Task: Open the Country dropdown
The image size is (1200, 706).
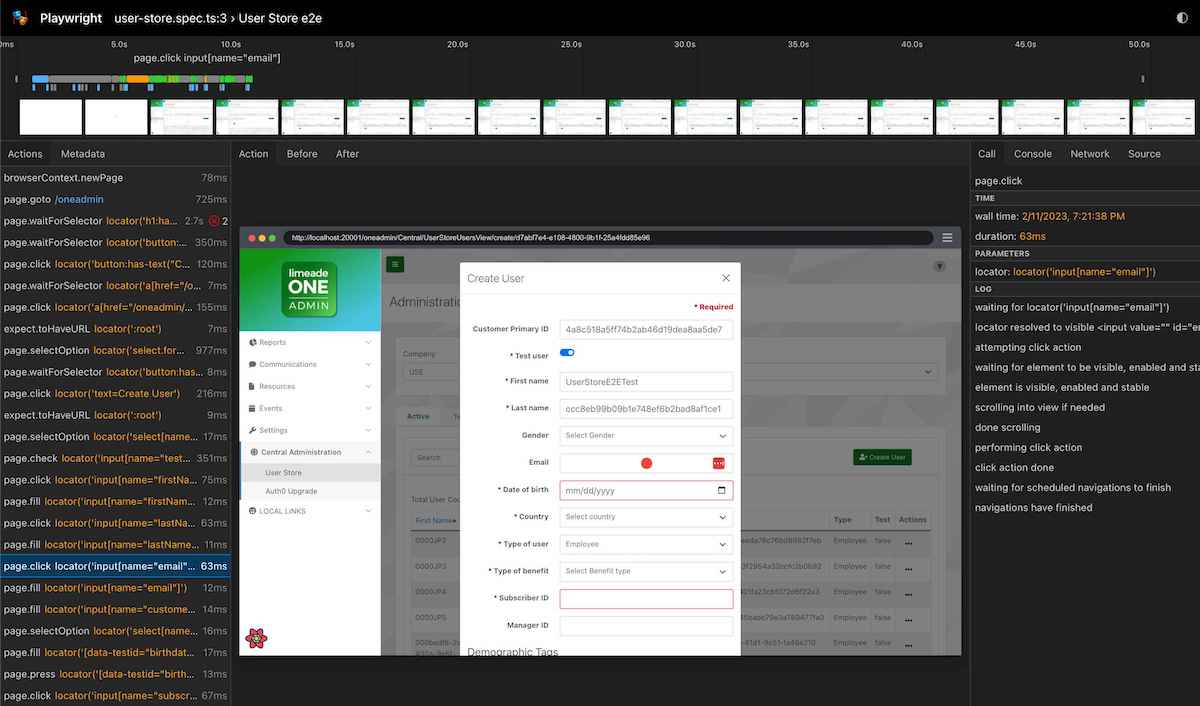Action: 646,518
